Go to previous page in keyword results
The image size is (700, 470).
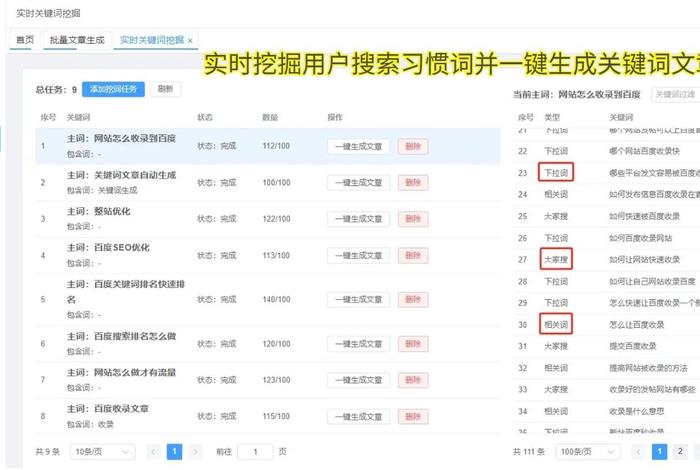[638, 452]
